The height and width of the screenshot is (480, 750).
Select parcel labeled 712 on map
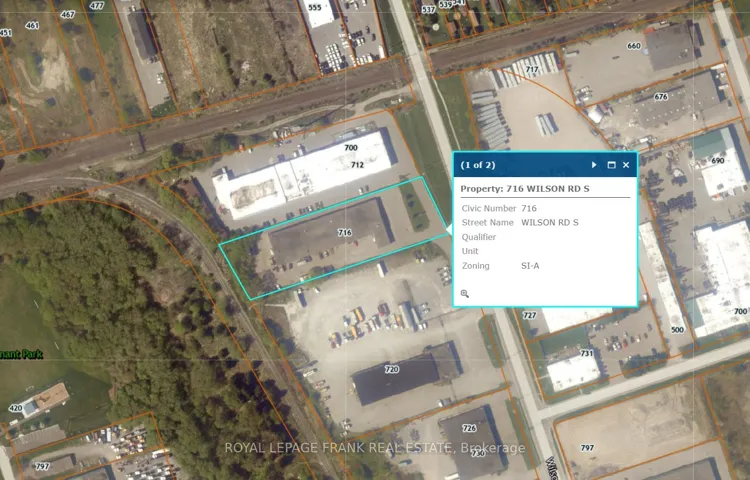point(357,165)
